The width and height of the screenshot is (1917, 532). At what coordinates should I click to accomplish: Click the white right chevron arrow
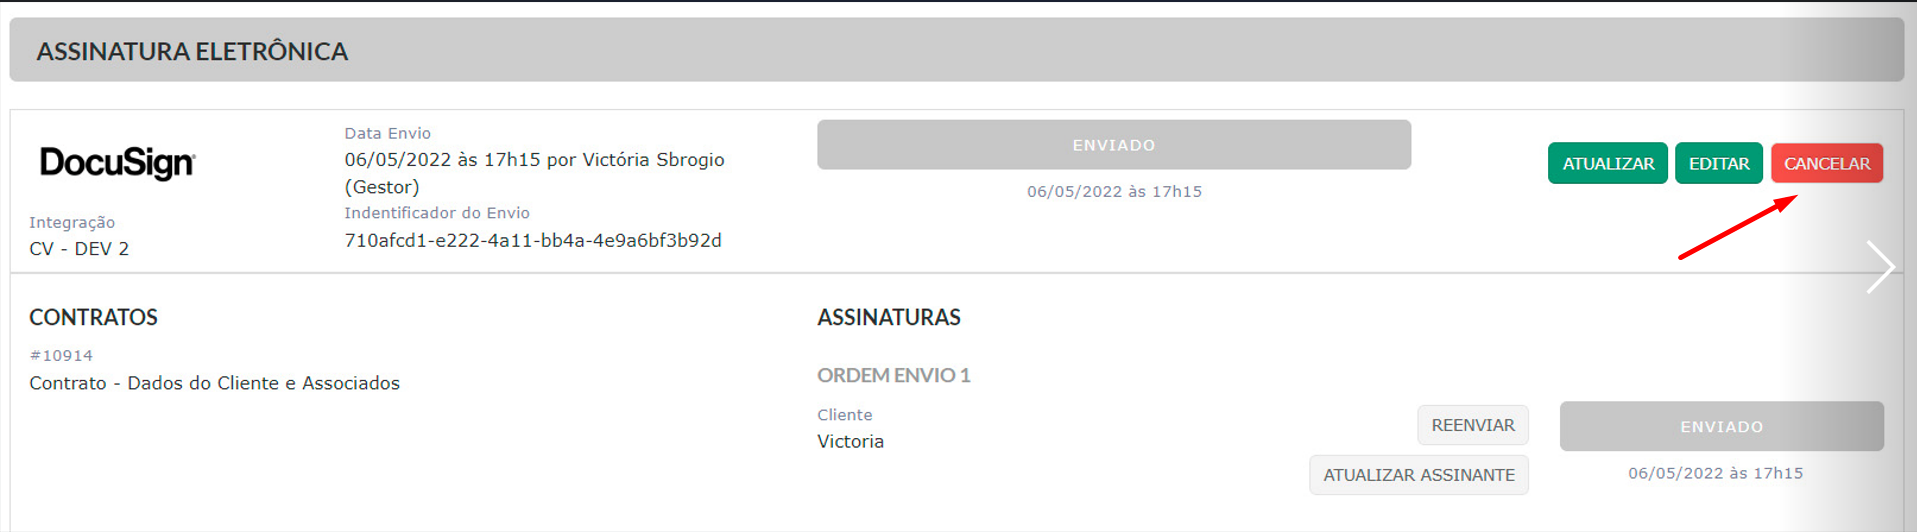pos(1880,267)
